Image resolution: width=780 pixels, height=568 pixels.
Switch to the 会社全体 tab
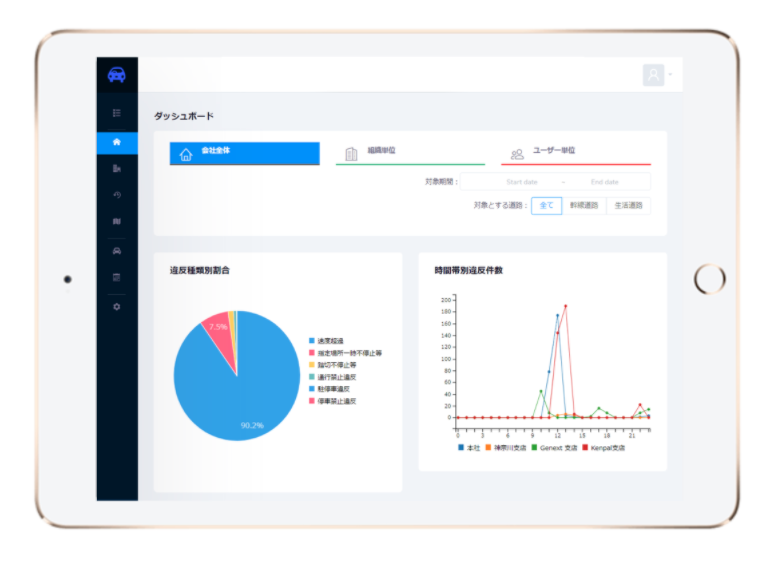pyautogui.click(x=244, y=153)
